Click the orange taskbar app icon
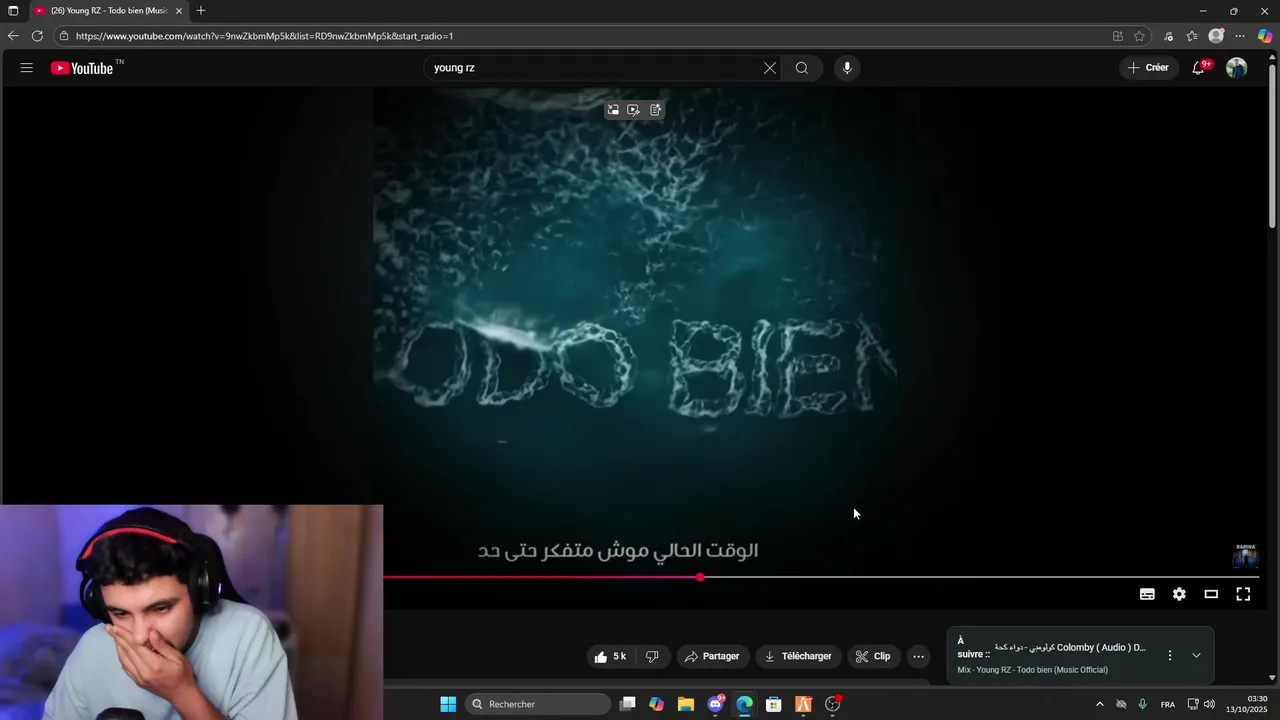The width and height of the screenshot is (1280, 720). pyautogui.click(x=803, y=704)
